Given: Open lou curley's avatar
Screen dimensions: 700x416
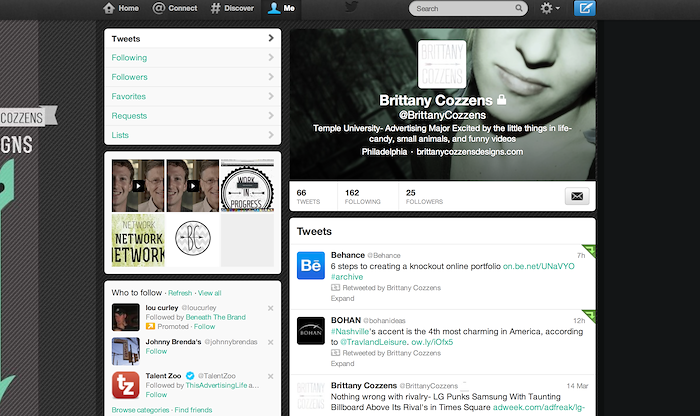Looking at the screenshot, I should (125, 317).
